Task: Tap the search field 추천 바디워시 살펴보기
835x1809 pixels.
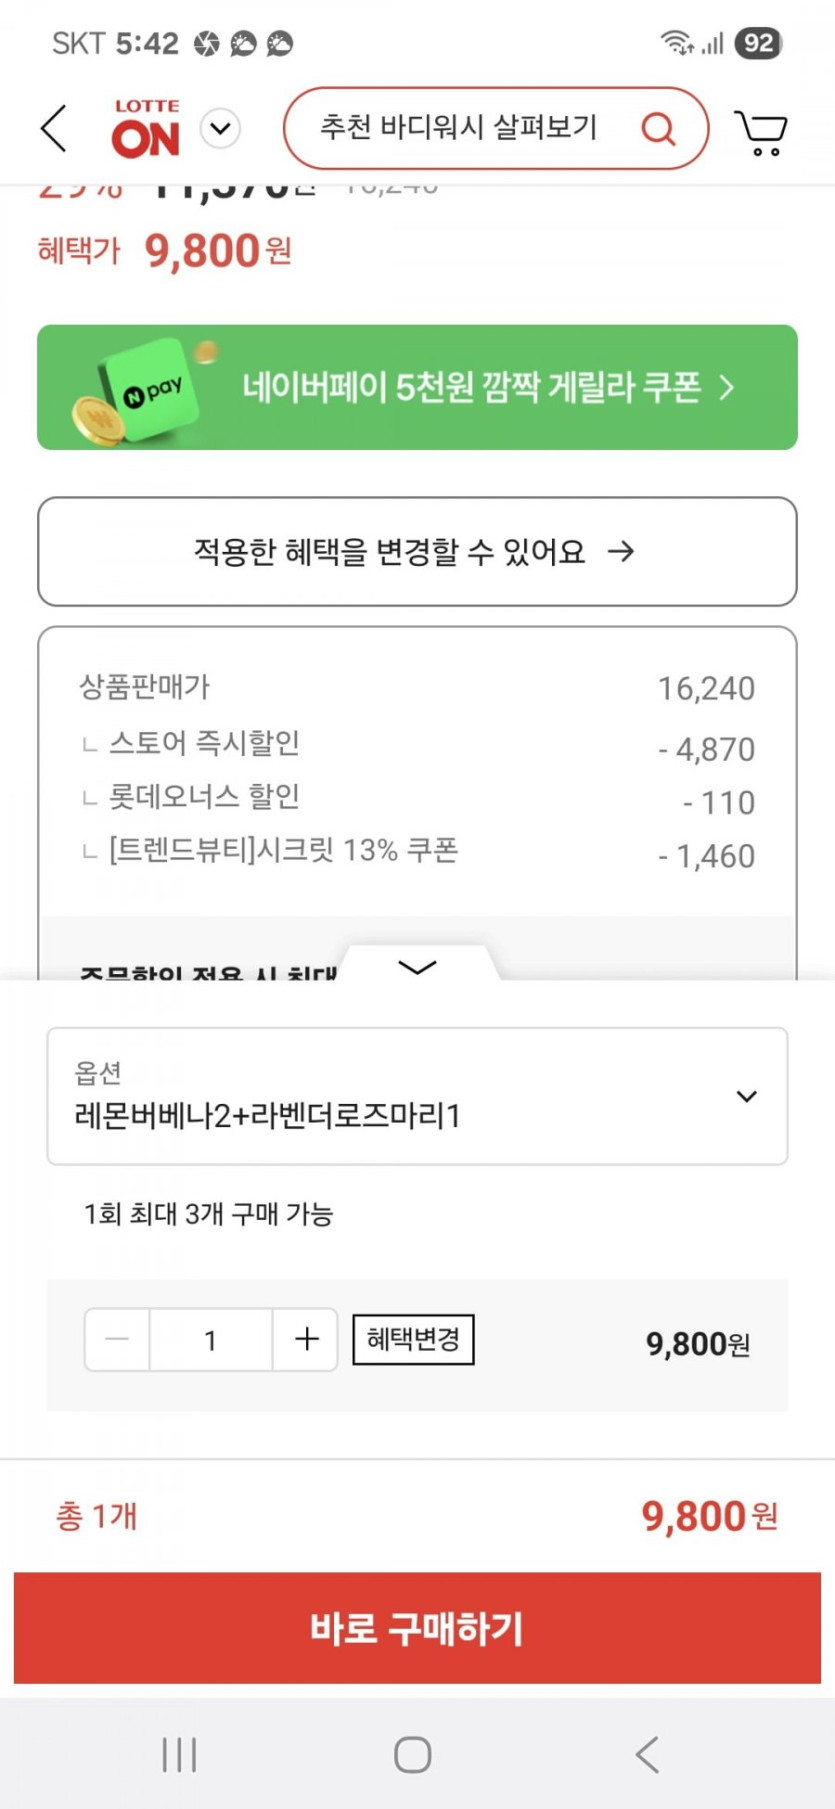Action: [x=459, y=128]
